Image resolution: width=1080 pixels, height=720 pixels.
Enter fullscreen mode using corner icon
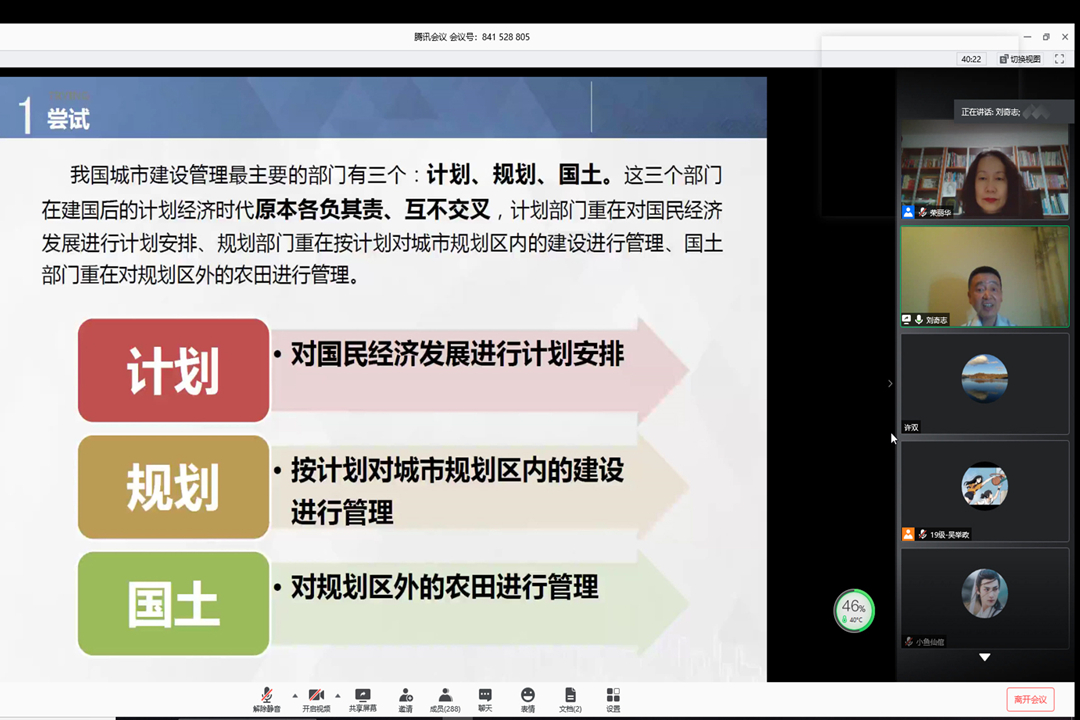[1059, 59]
